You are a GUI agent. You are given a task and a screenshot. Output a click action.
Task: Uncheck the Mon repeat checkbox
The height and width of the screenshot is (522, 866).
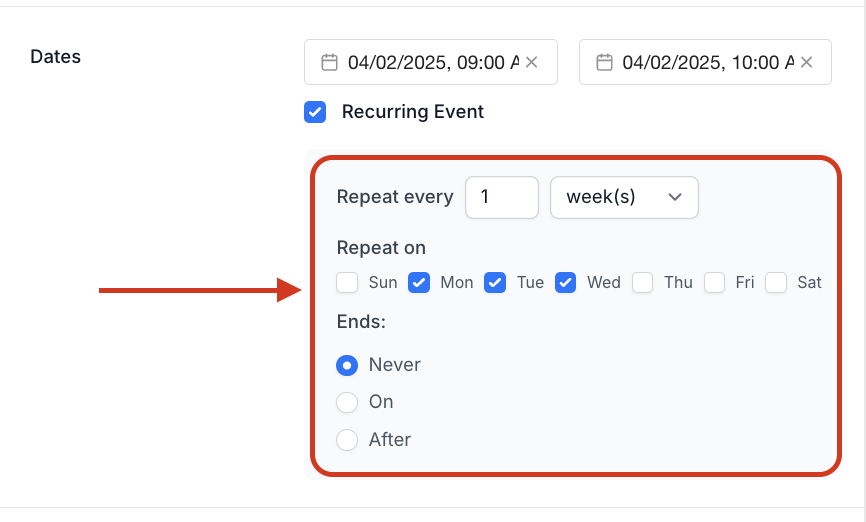[x=419, y=282]
